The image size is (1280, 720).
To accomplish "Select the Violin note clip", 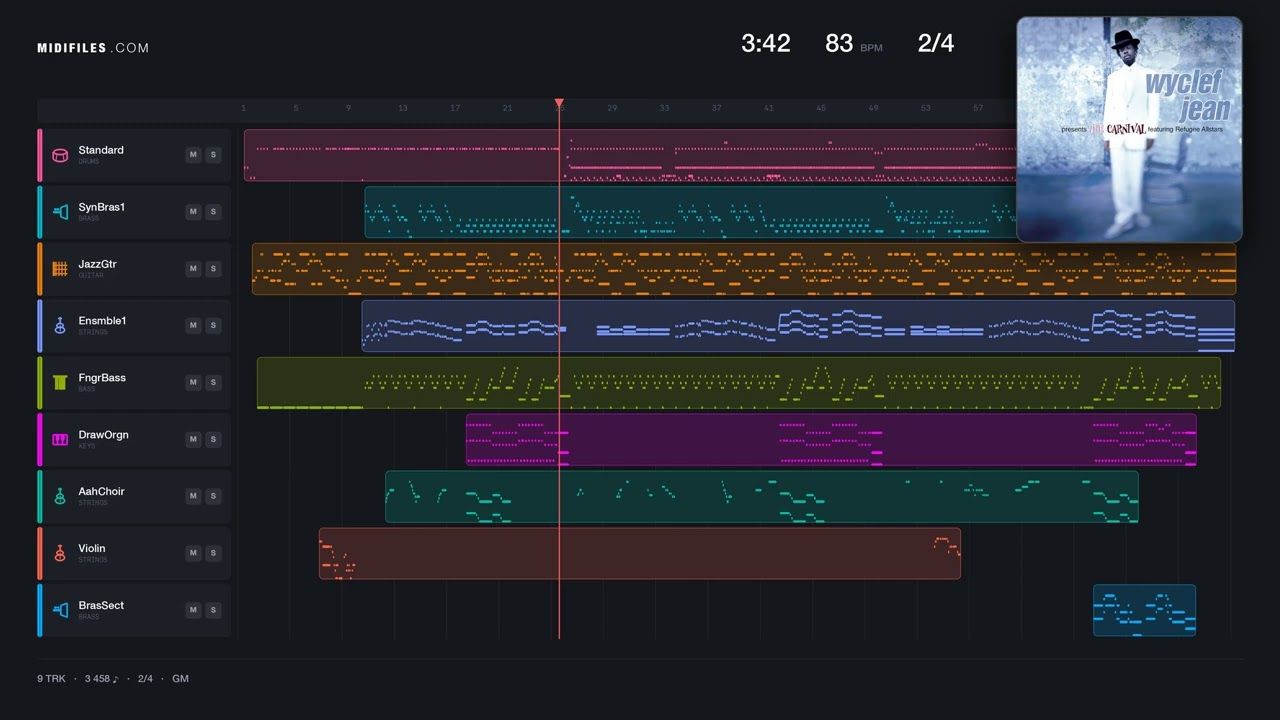I will [x=640, y=554].
